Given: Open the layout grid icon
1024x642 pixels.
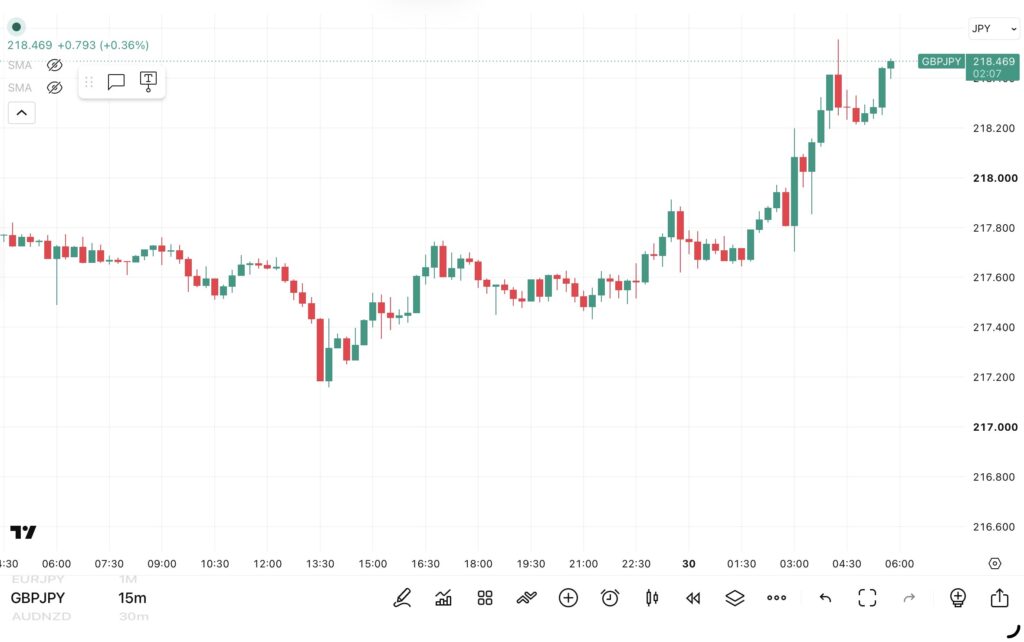Looking at the screenshot, I should coord(485,598).
